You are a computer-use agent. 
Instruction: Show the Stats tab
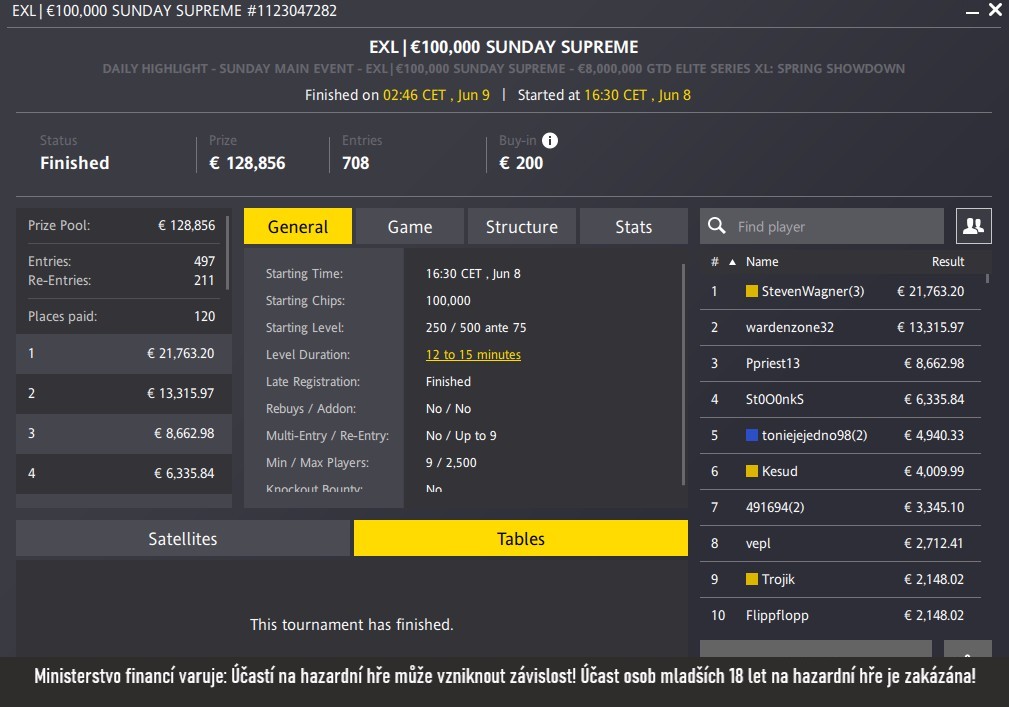tap(633, 227)
